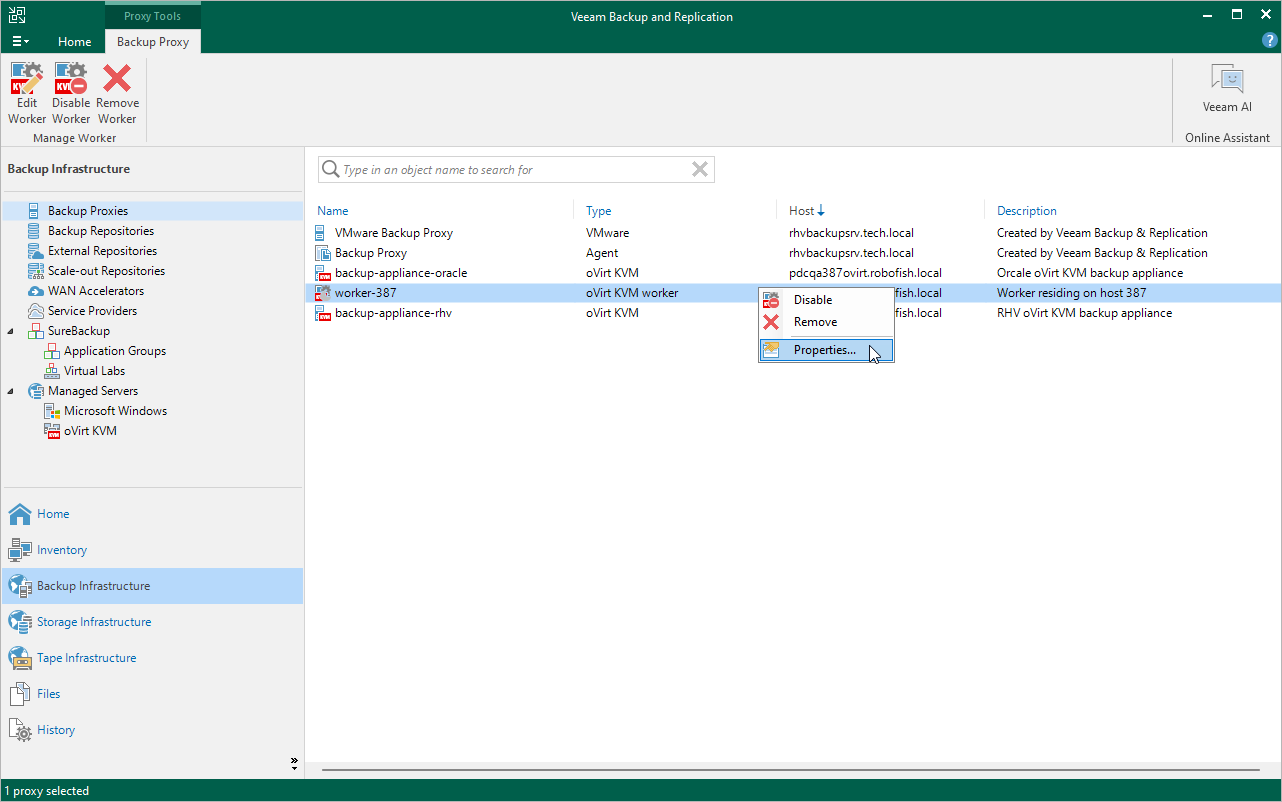Collapse the SureBackup tree node
The height and width of the screenshot is (802, 1282).
point(11,331)
